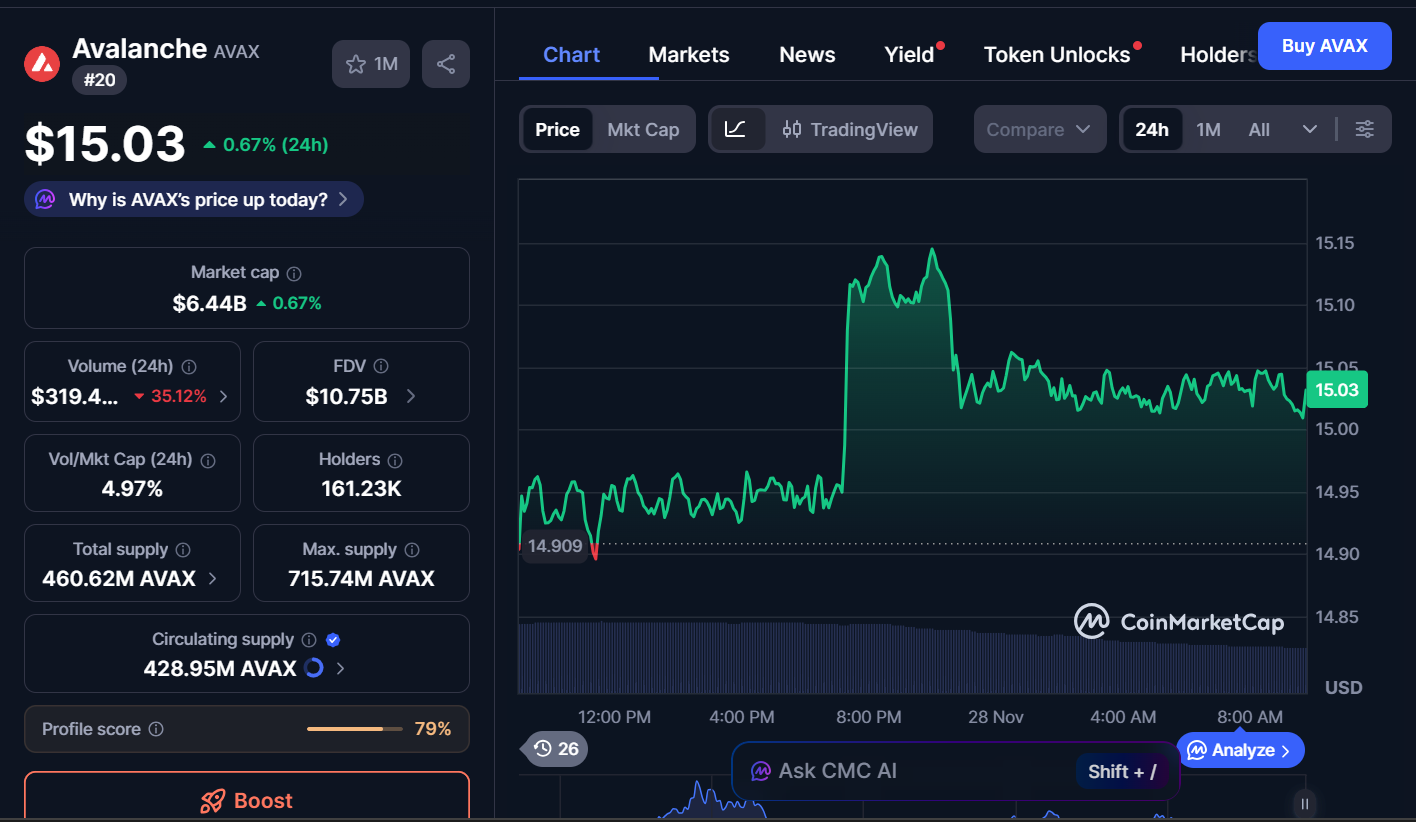Image resolution: width=1416 pixels, height=822 pixels.
Task: Click the Avalanche red logo
Action: [x=42, y=63]
